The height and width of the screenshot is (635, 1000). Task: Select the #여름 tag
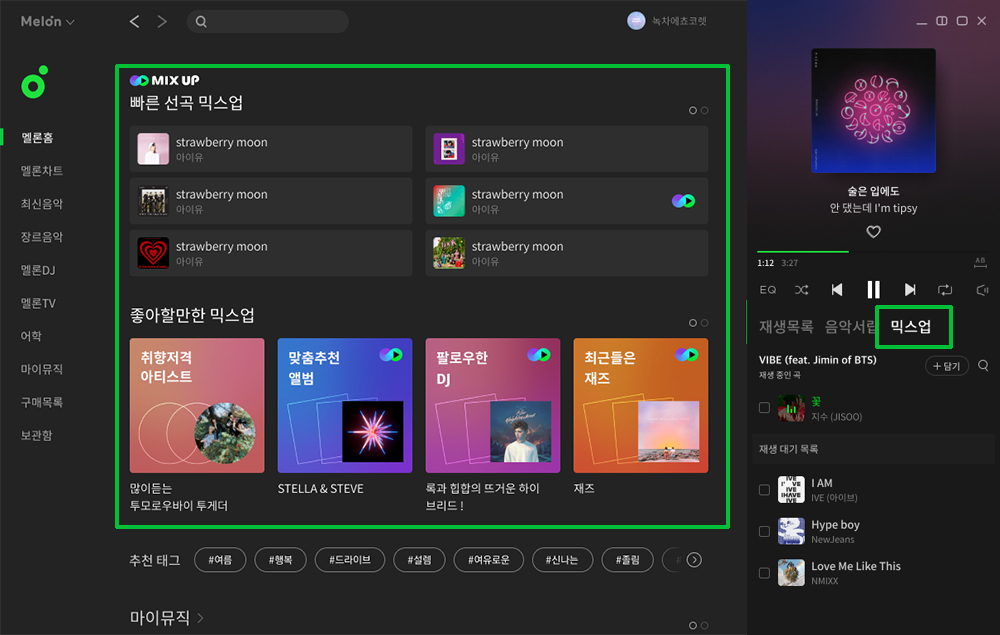(220, 560)
